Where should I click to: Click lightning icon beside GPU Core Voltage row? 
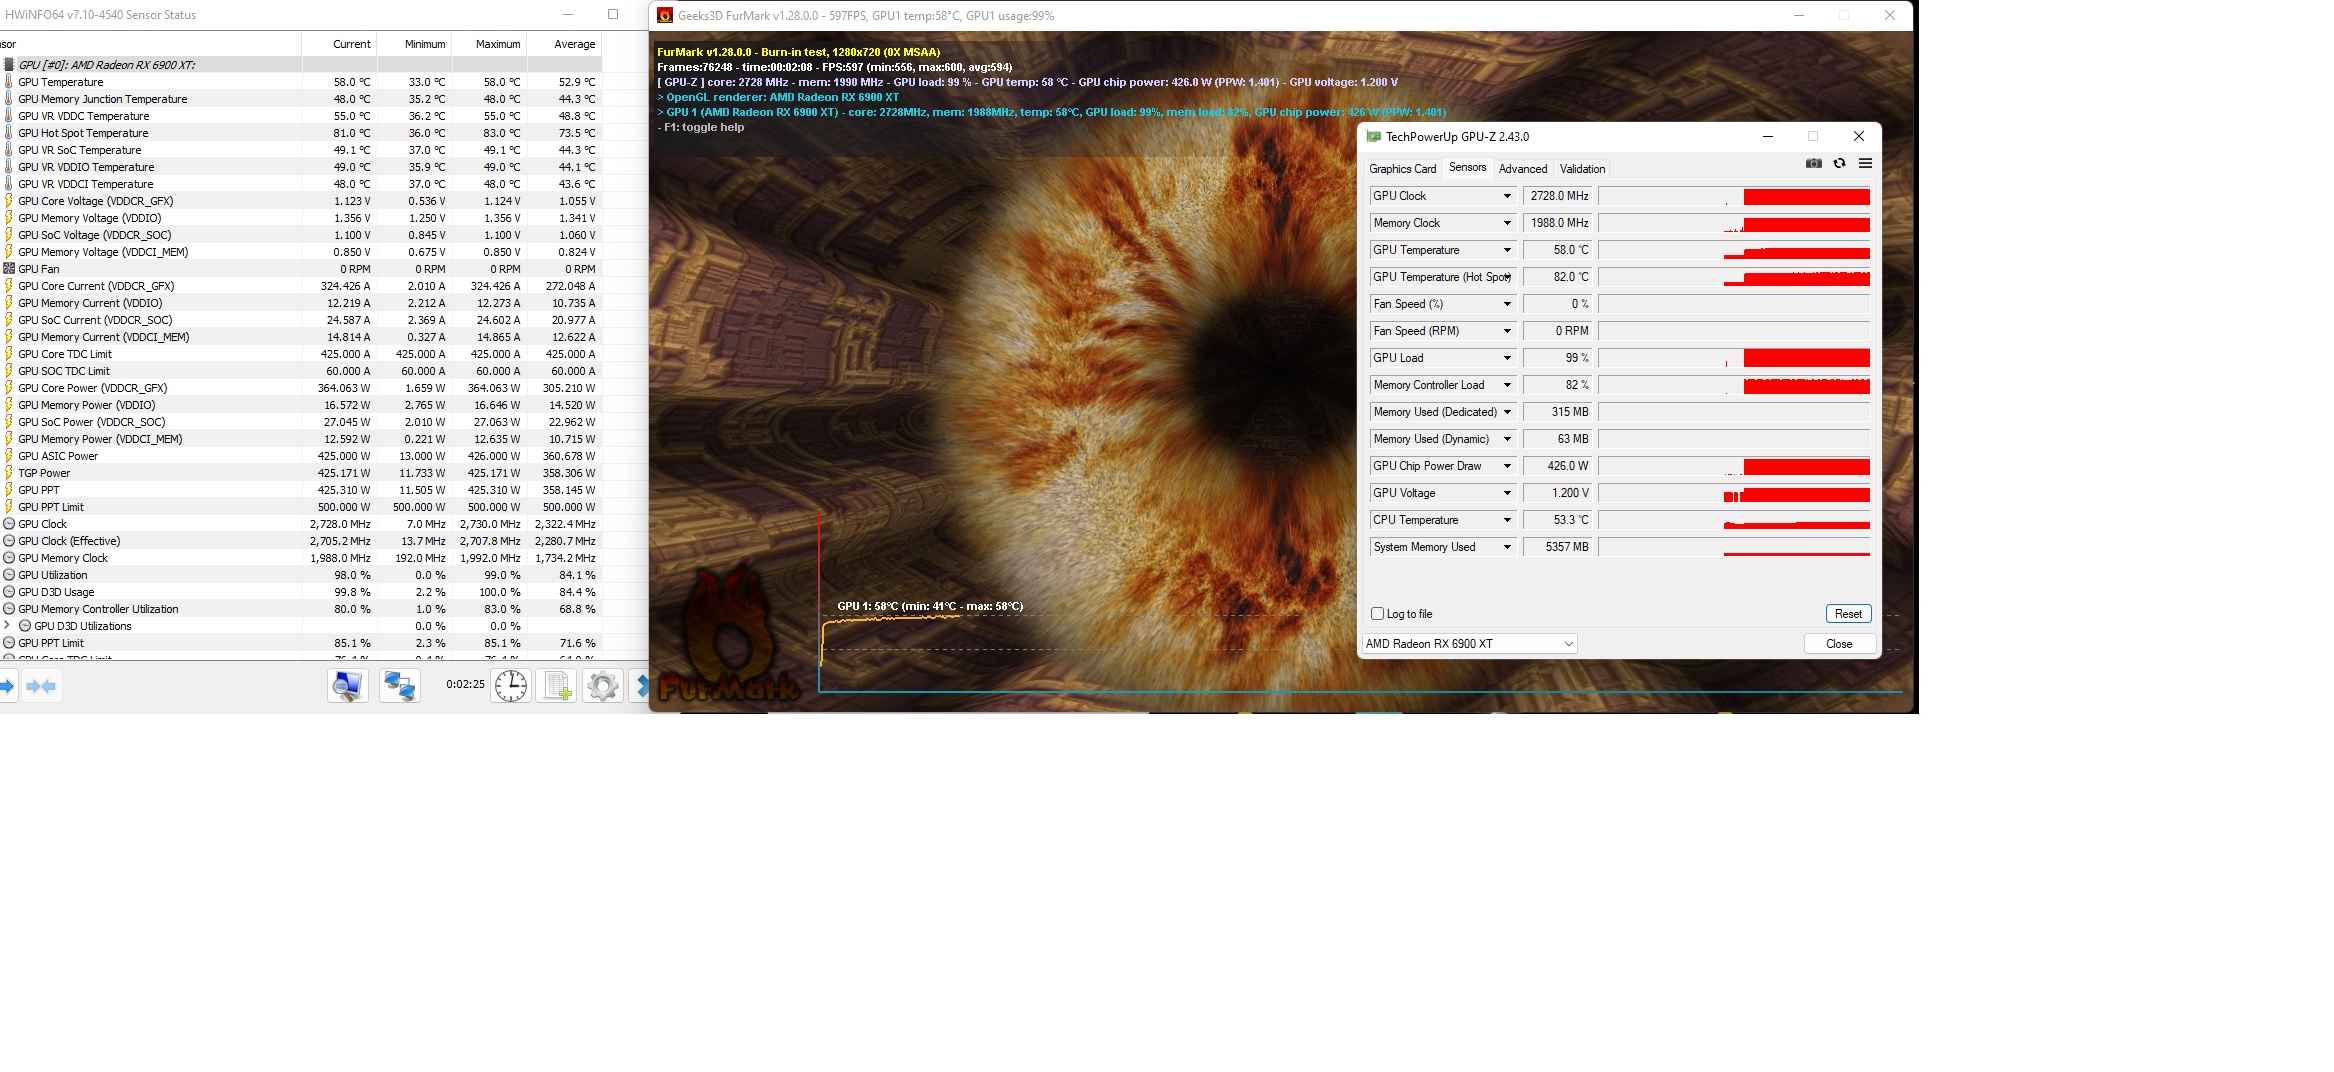pos(9,201)
